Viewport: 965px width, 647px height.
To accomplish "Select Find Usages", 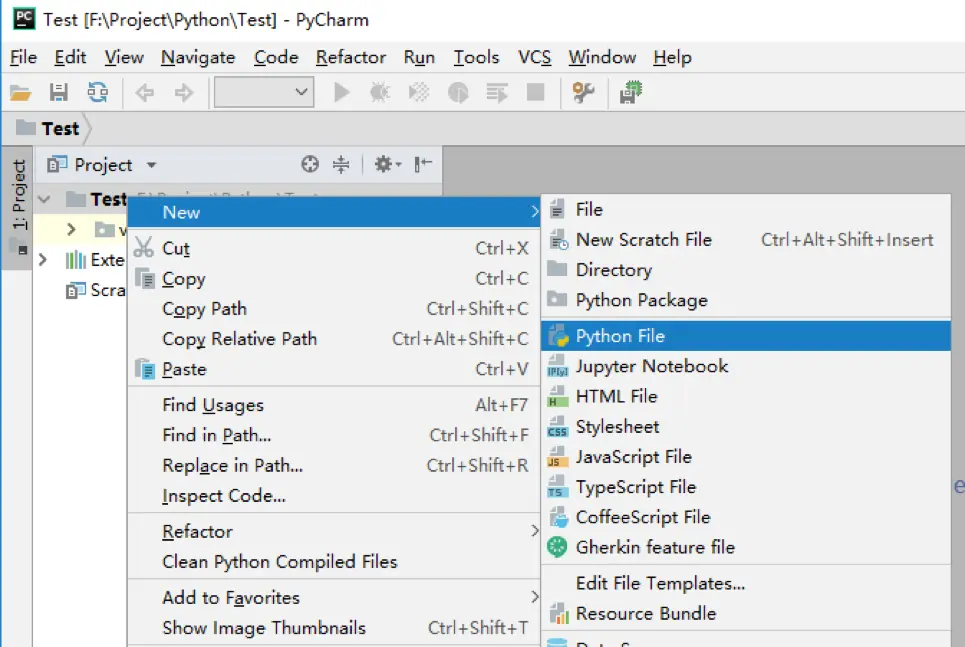I will click(x=334, y=405).
